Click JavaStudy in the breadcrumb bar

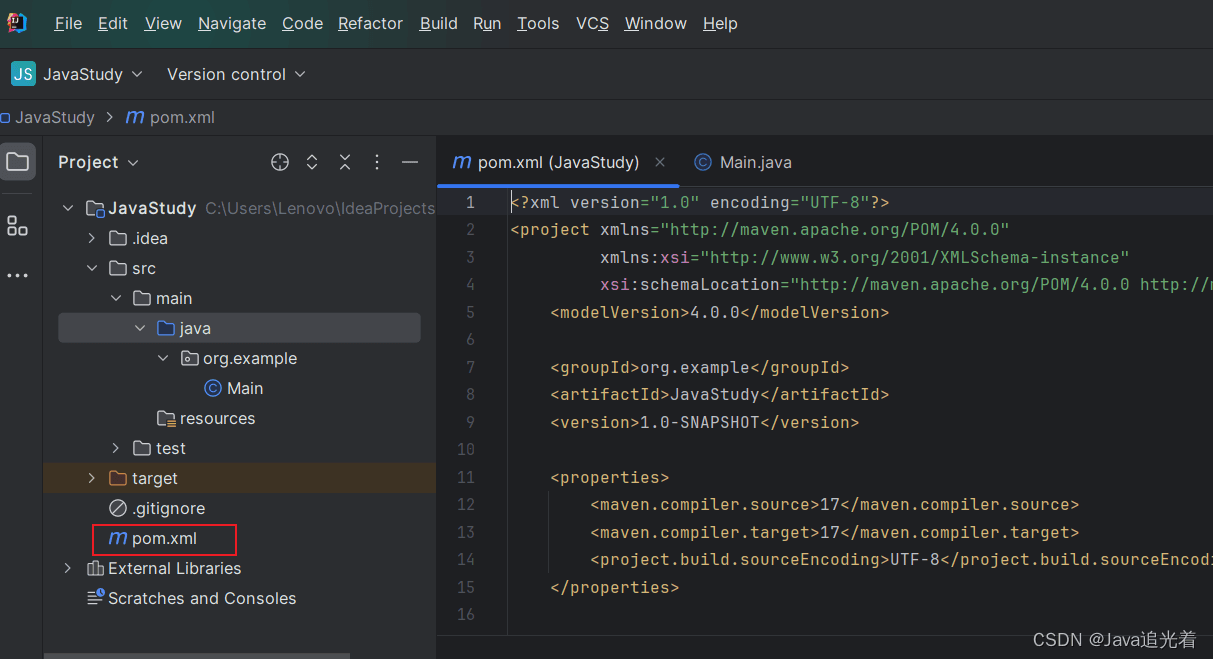54,117
